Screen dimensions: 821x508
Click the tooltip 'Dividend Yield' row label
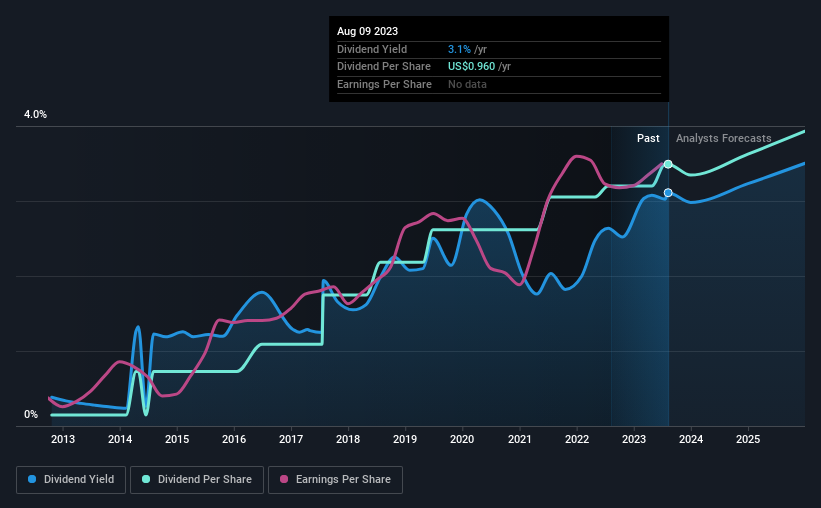372,49
